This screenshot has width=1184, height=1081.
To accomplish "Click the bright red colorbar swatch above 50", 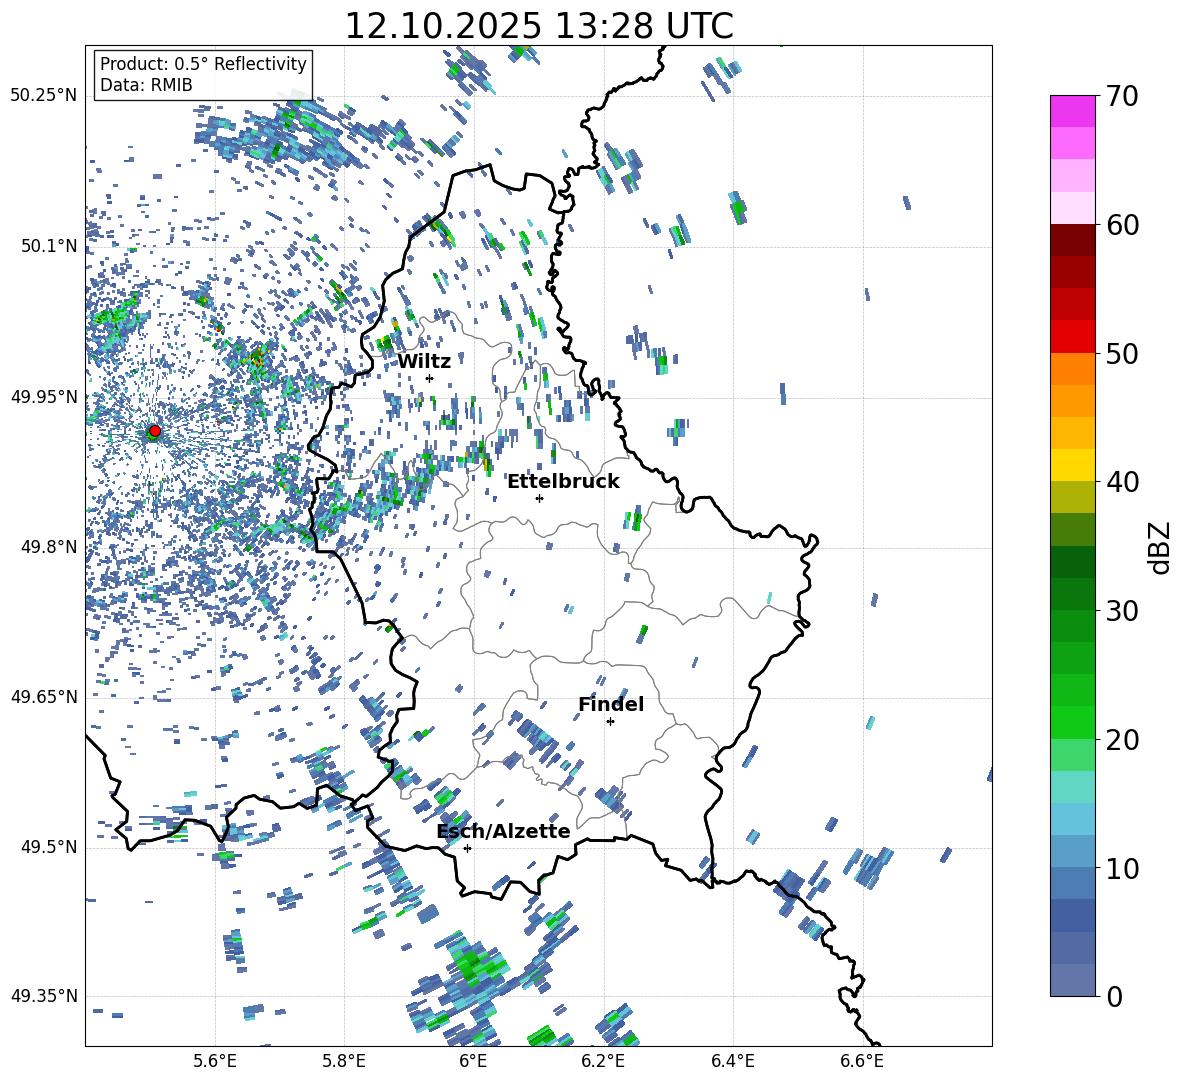I will click(1072, 337).
